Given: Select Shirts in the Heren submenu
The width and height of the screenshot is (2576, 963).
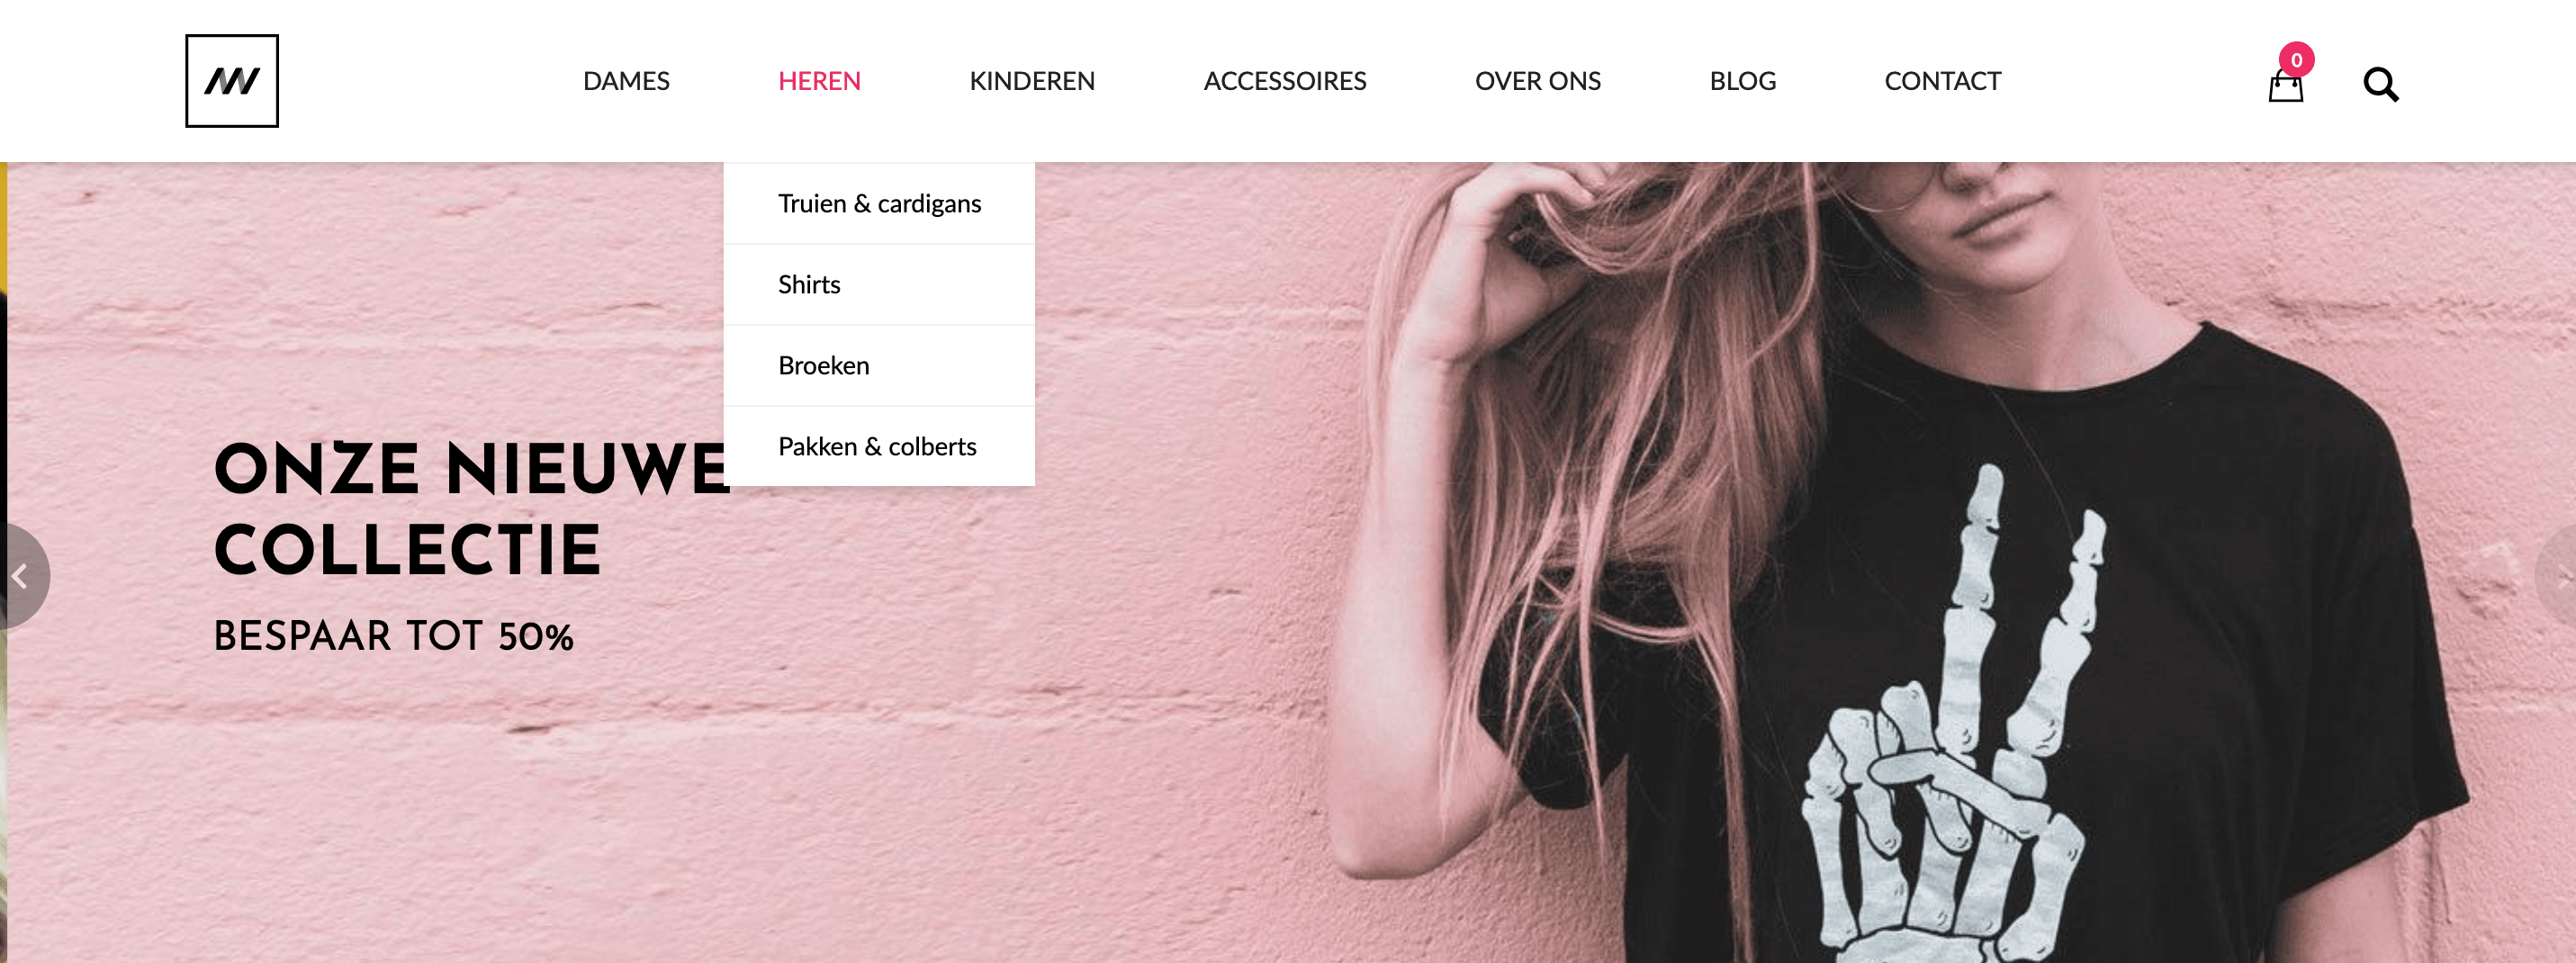Looking at the screenshot, I should tap(879, 285).
